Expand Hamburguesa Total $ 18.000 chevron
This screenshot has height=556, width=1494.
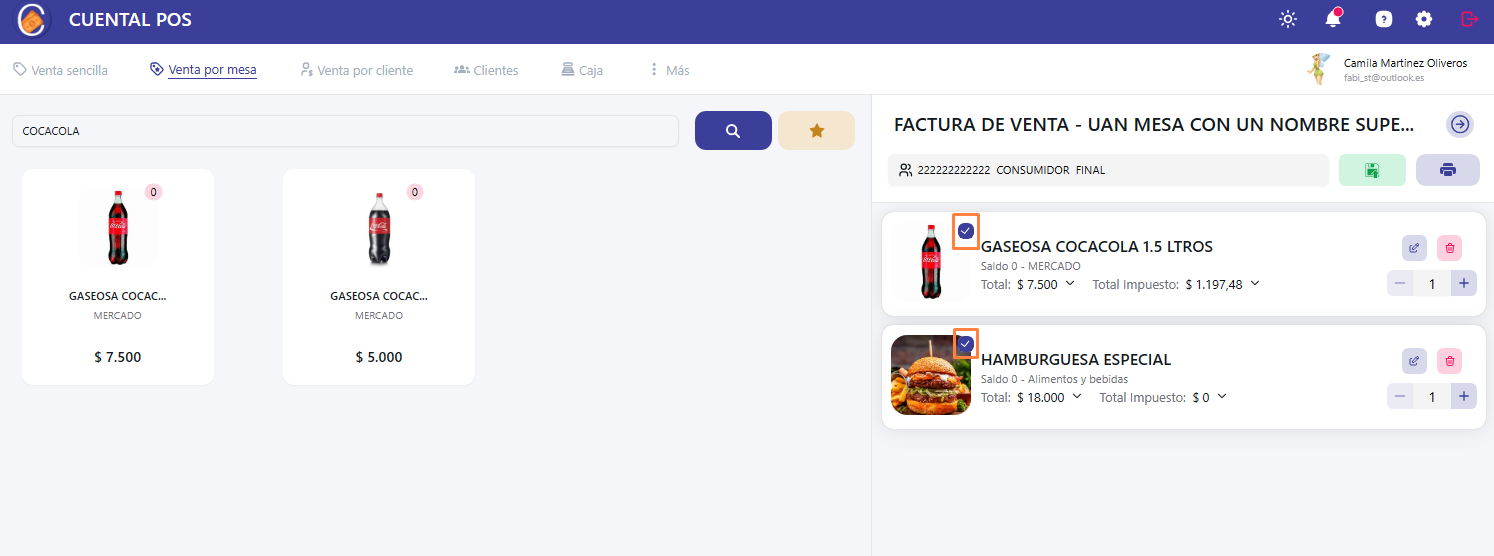coord(1077,397)
